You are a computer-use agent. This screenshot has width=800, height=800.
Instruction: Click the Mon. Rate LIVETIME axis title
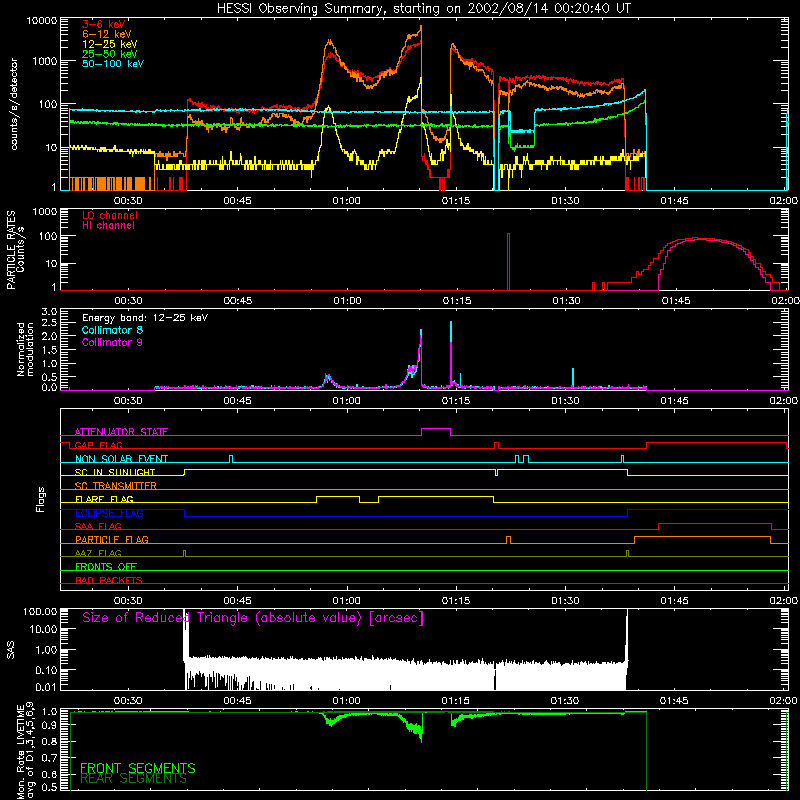click(x=25, y=752)
